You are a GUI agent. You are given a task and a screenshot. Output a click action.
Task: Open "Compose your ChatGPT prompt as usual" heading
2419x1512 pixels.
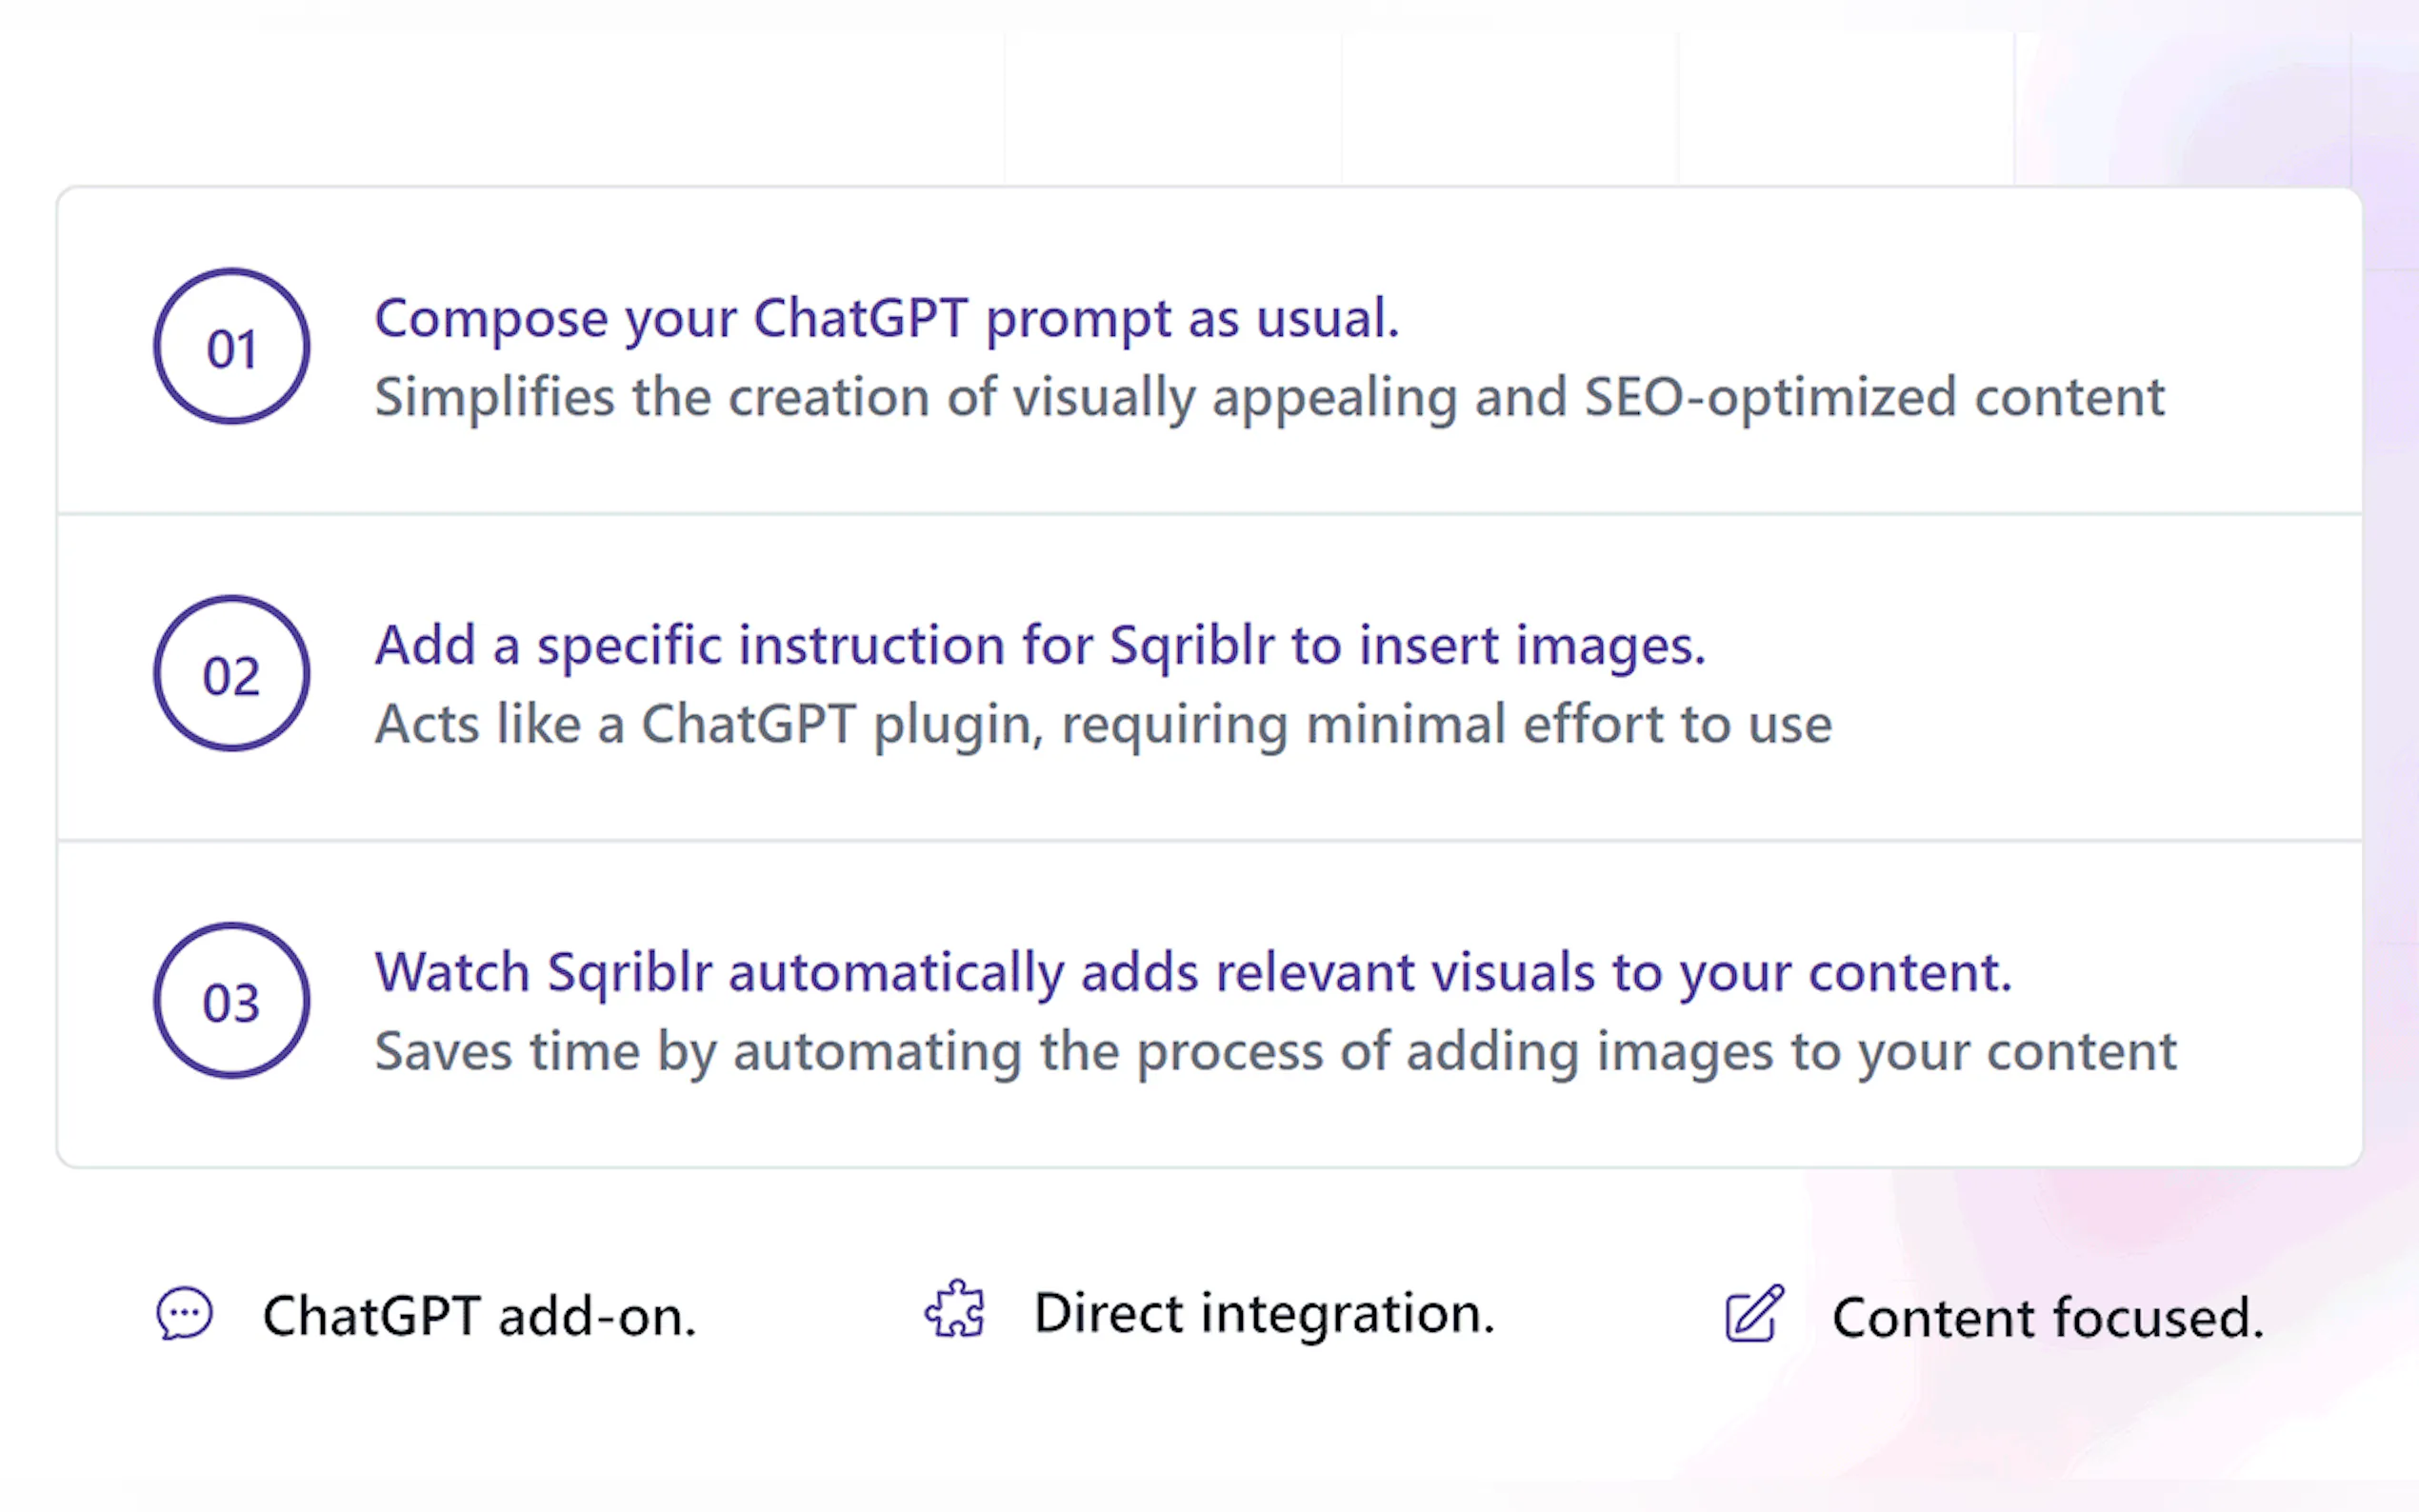[886, 318]
